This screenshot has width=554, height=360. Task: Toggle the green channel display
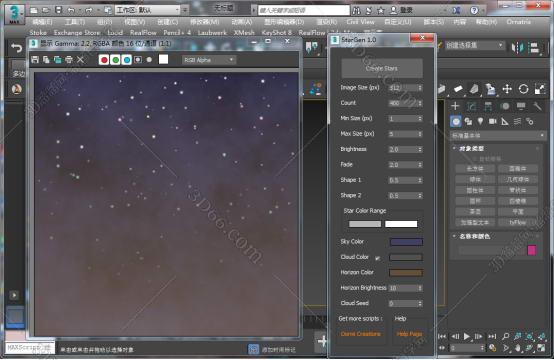coord(115,60)
